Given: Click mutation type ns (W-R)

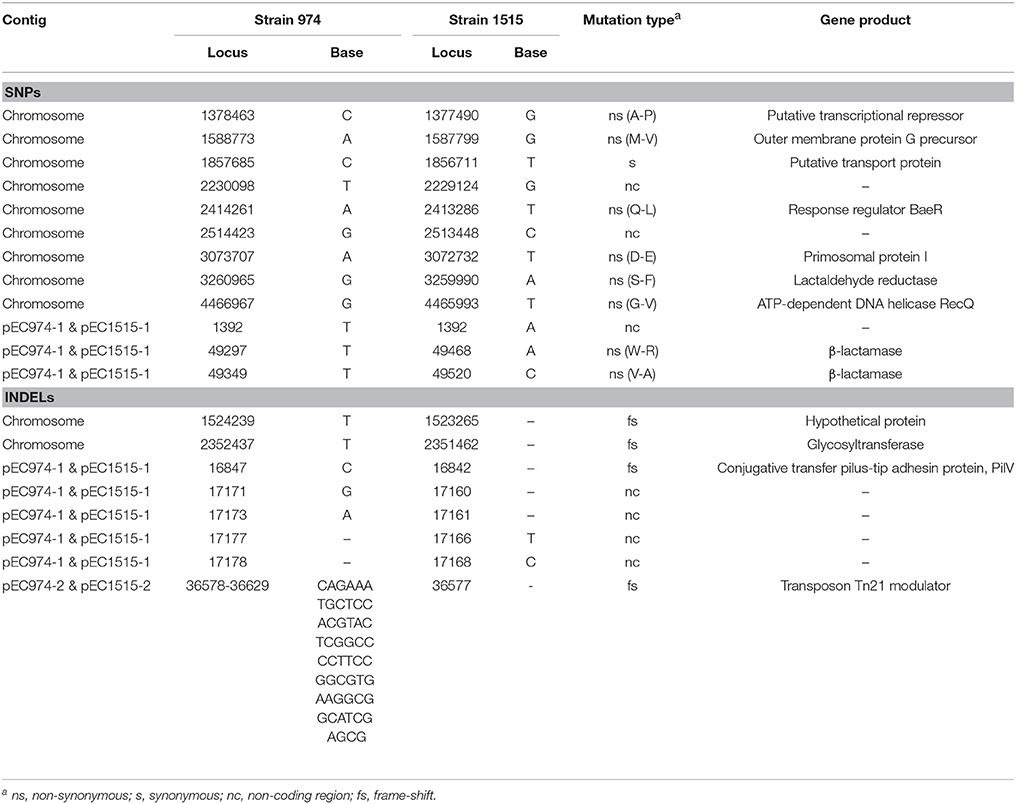Looking at the screenshot, I should click(632, 350).
